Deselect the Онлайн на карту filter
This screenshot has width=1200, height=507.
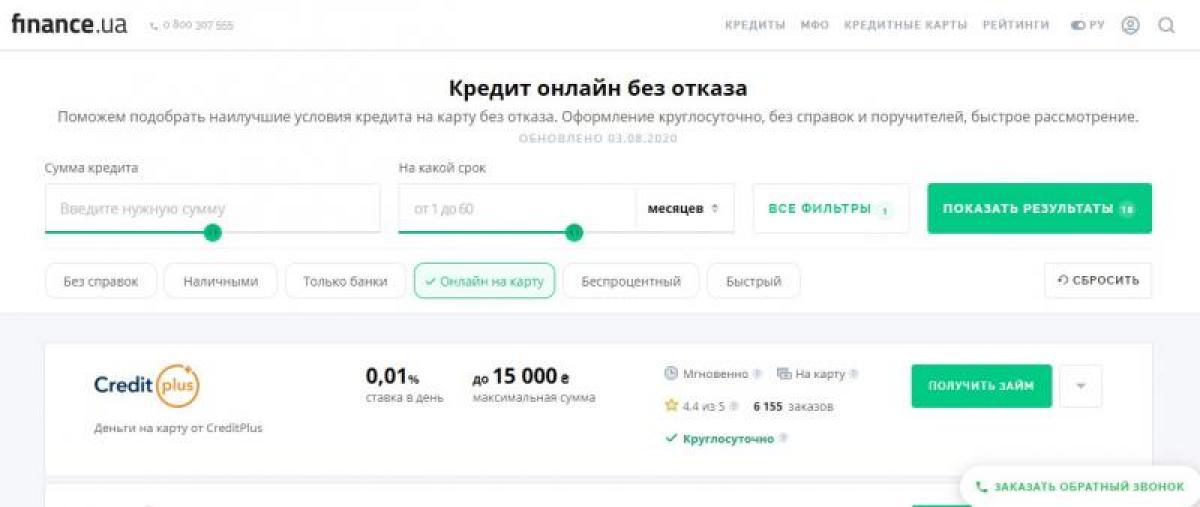(484, 281)
